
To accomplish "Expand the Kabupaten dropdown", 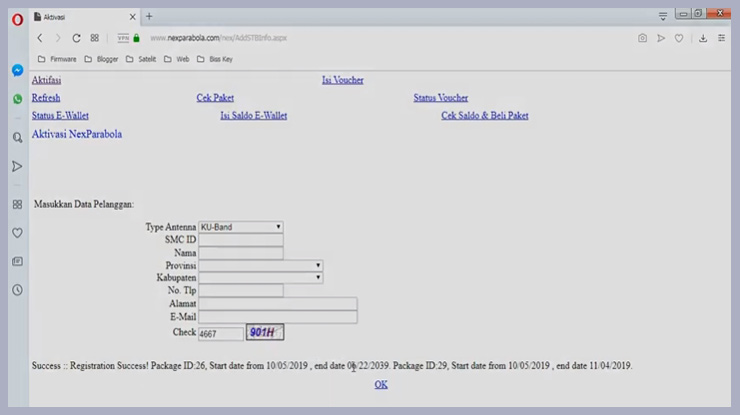I will point(261,277).
